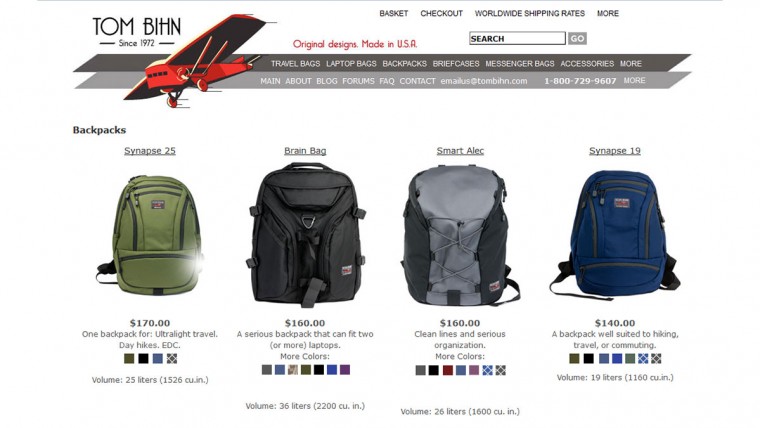Open the TRAVEL BAGS menu
This screenshot has width=760, height=428.
pyautogui.click(x=295, y=63)
